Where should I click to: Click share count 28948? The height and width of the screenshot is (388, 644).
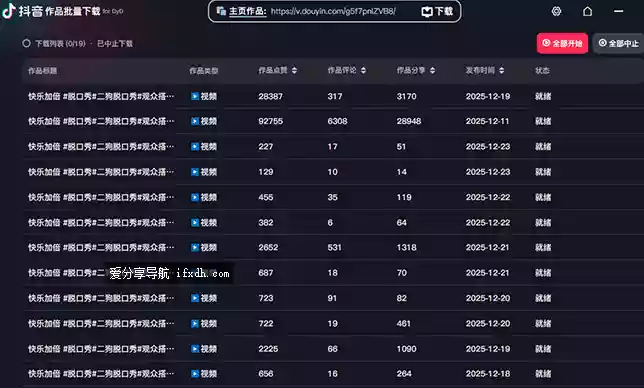pos(409,121)
